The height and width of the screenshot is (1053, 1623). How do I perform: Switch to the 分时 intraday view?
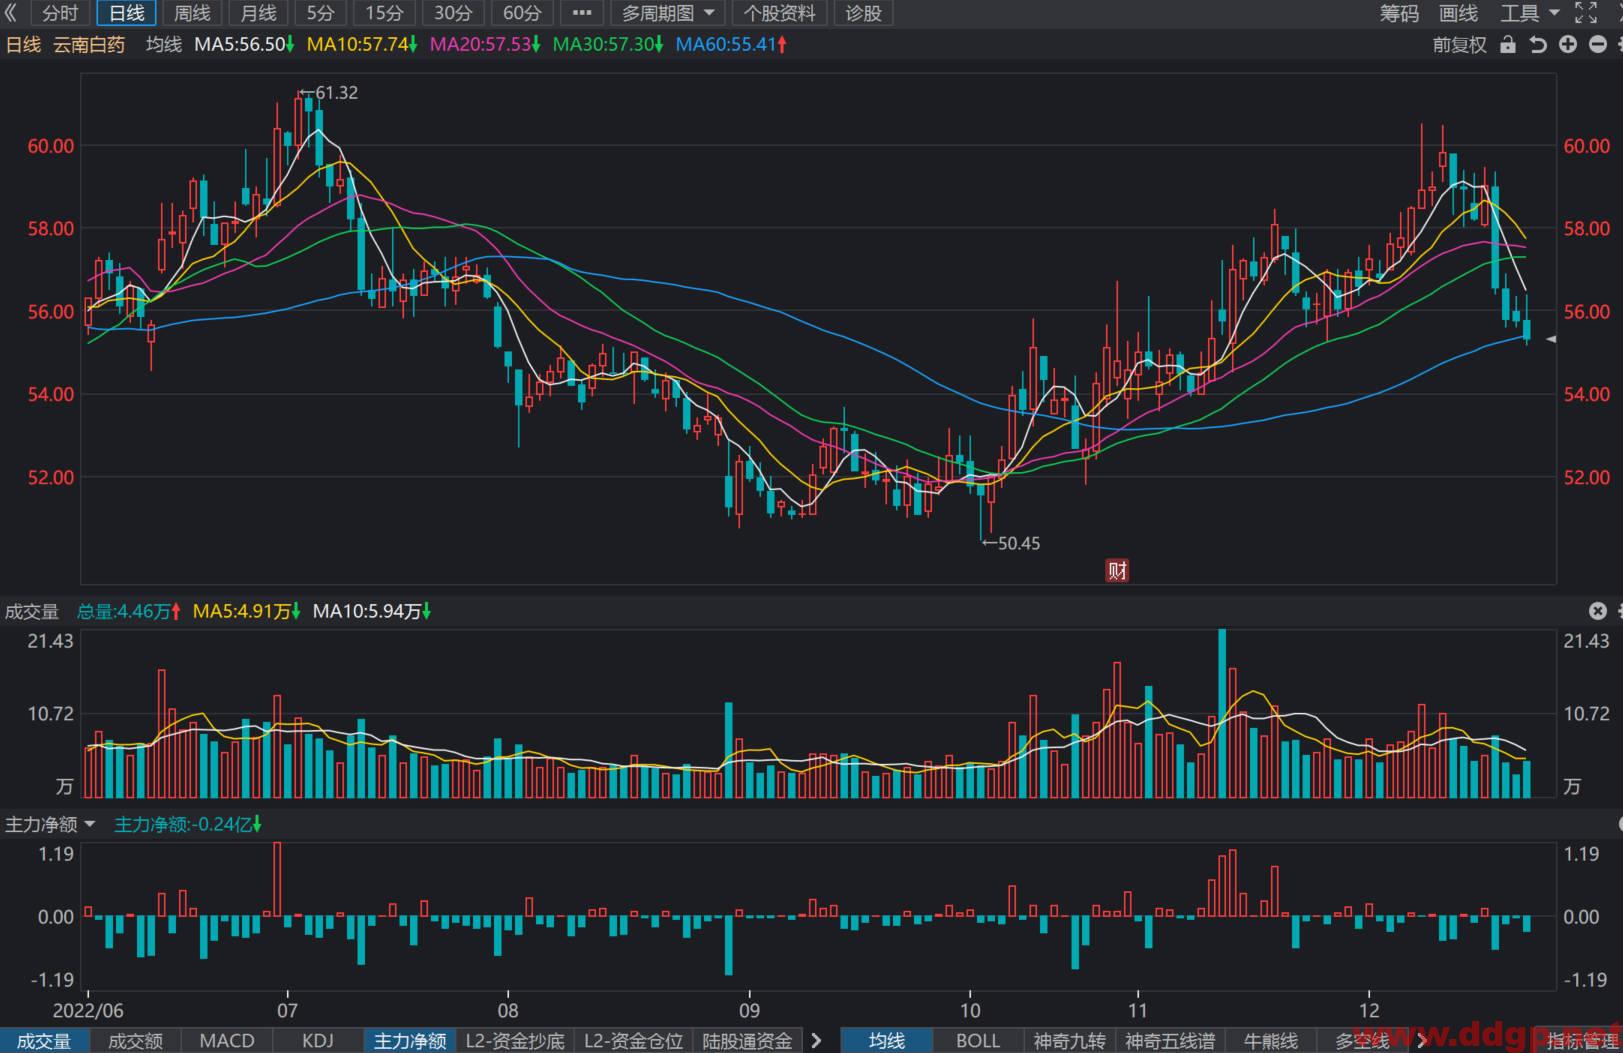[x=60, y=13]
